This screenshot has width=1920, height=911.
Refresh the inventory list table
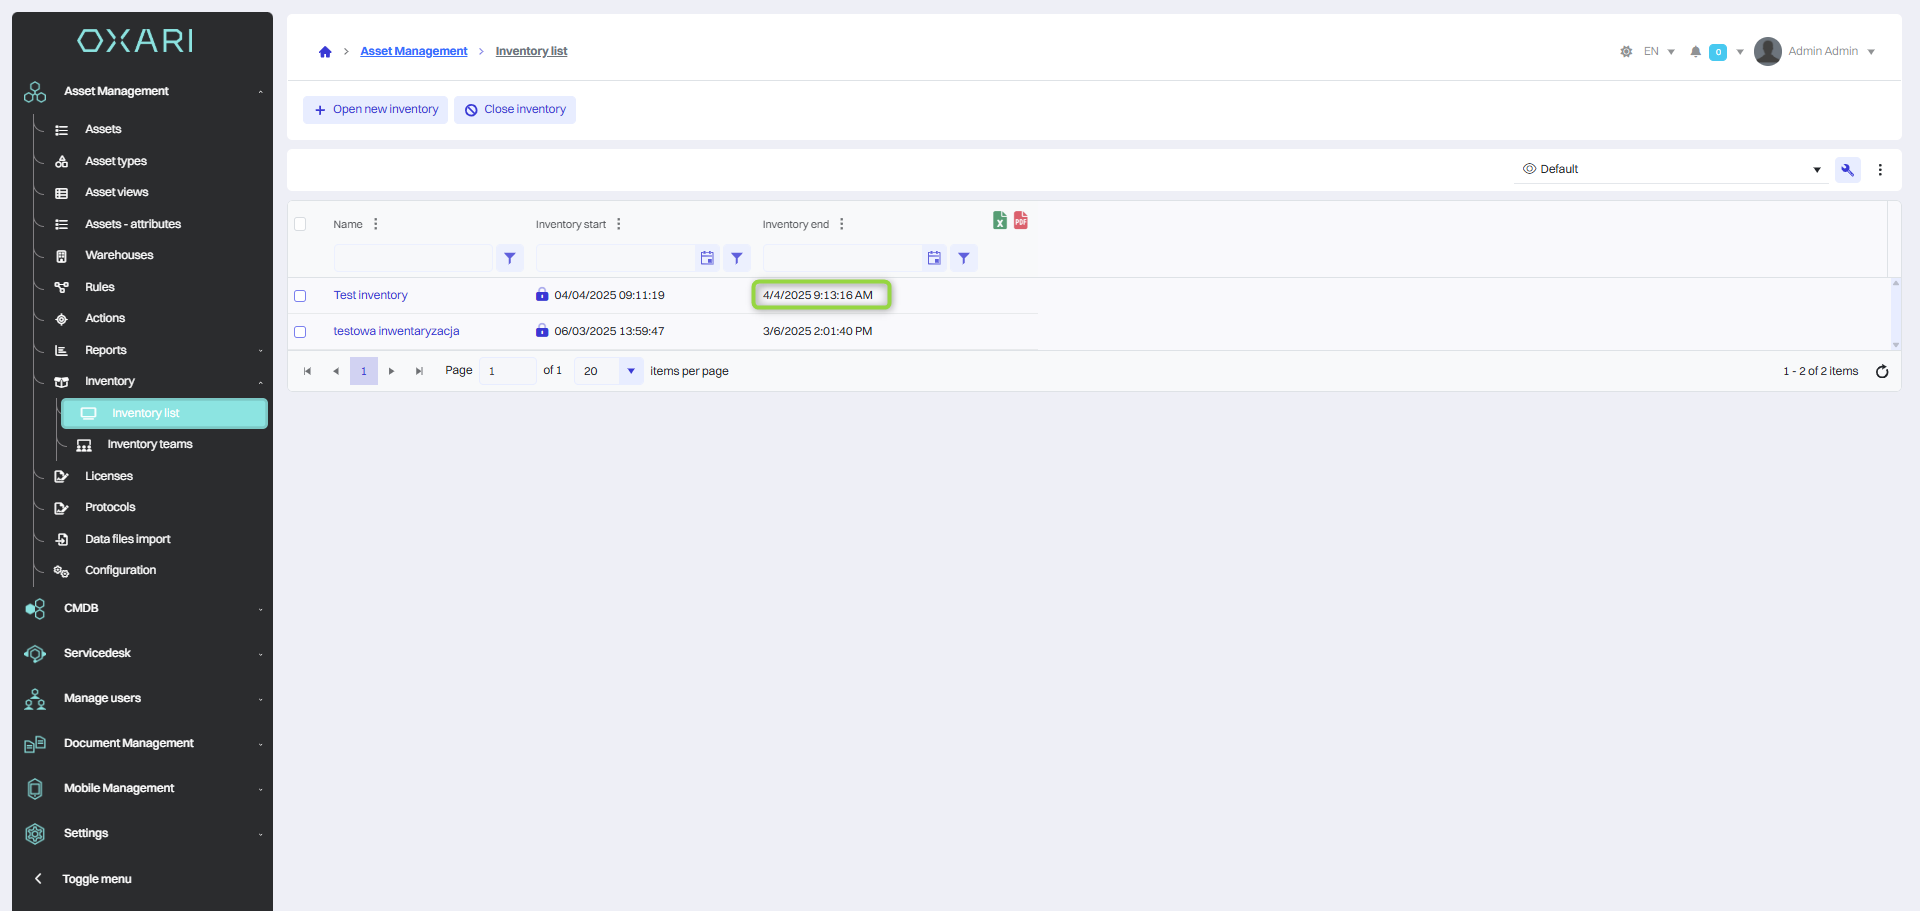coord(1881,372)
